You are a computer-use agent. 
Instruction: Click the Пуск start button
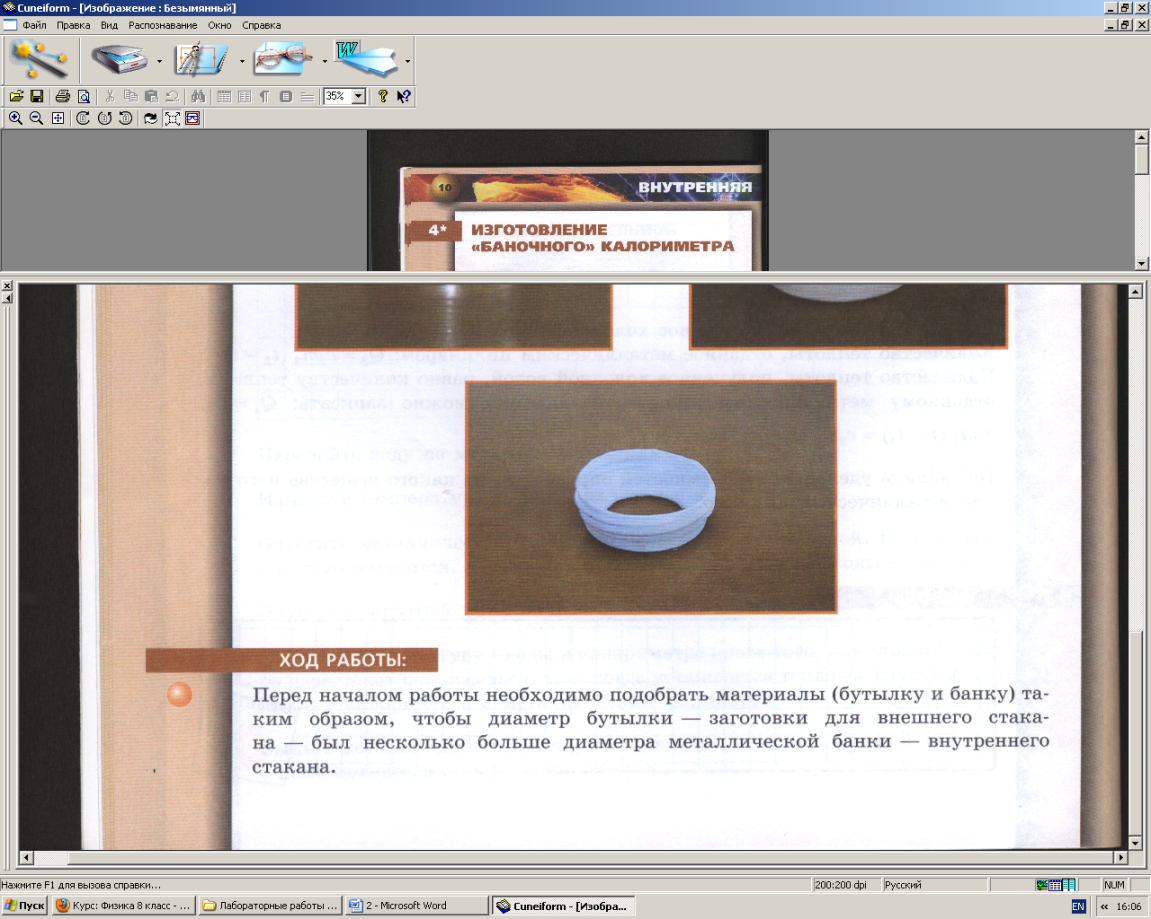(x=25, y=905)
